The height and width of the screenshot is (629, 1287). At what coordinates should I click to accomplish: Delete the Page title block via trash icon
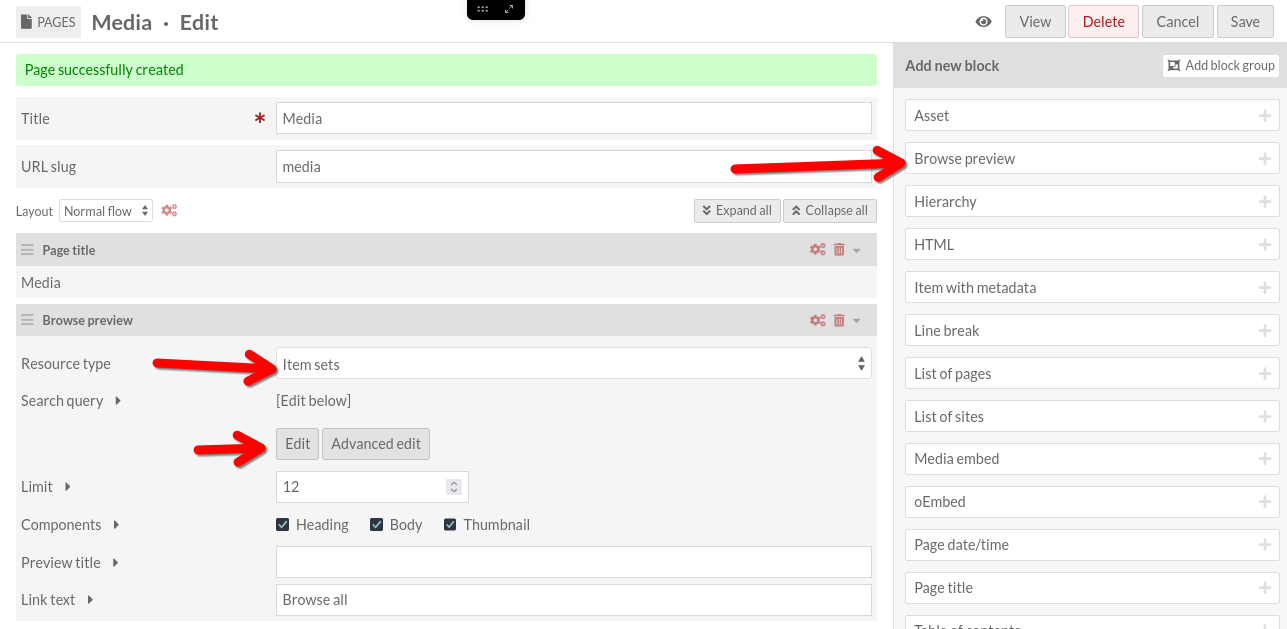point(839,250)
